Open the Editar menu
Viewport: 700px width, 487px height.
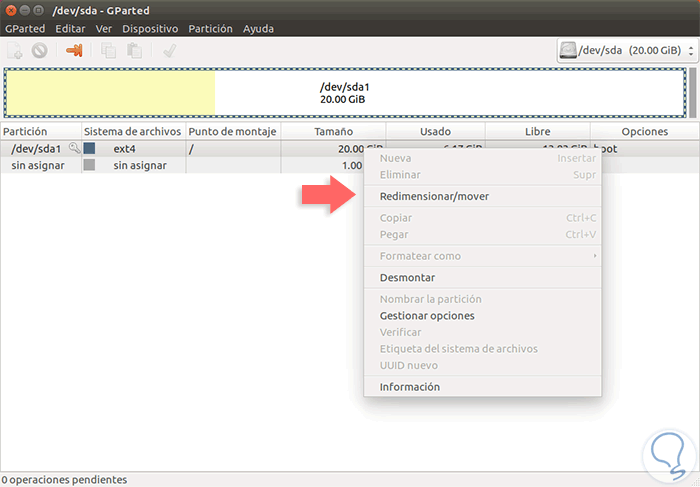[x=70, y=29]
